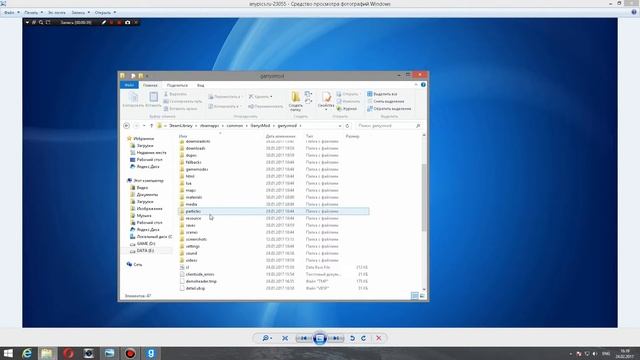Open the Windows Start button

point(7,353)
